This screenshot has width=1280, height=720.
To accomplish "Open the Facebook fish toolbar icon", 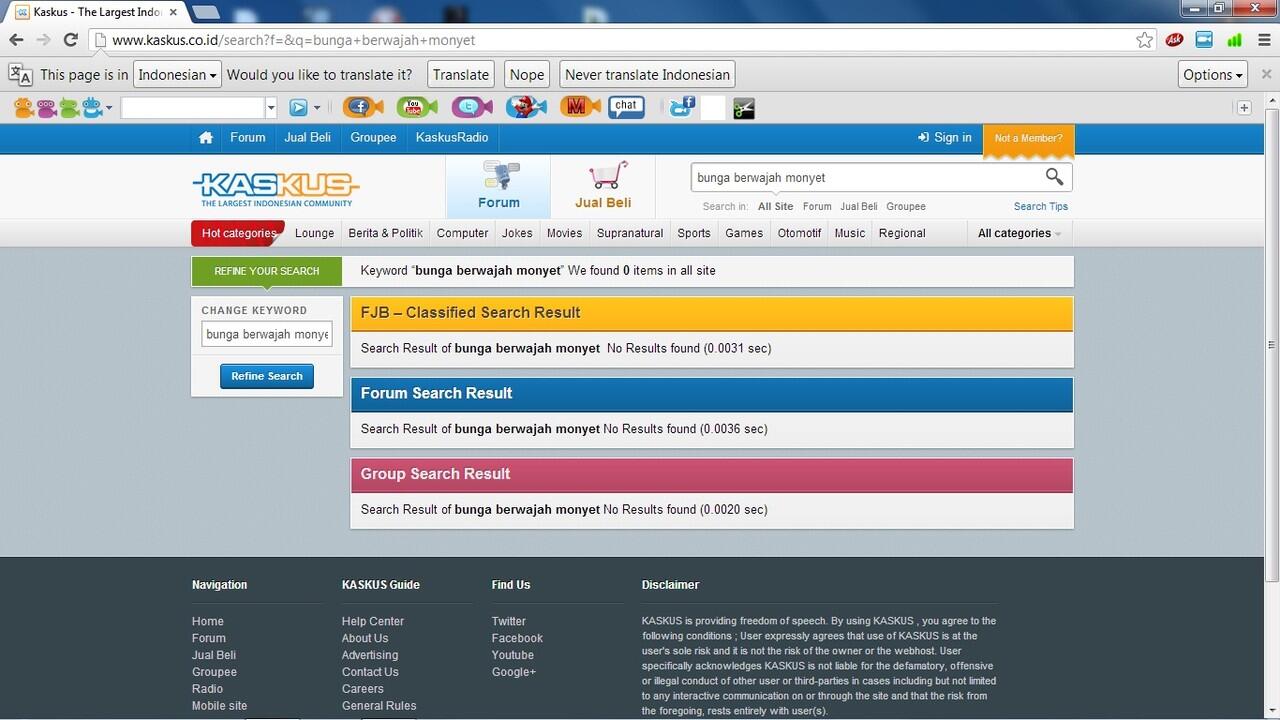I will tap(363, 107).
